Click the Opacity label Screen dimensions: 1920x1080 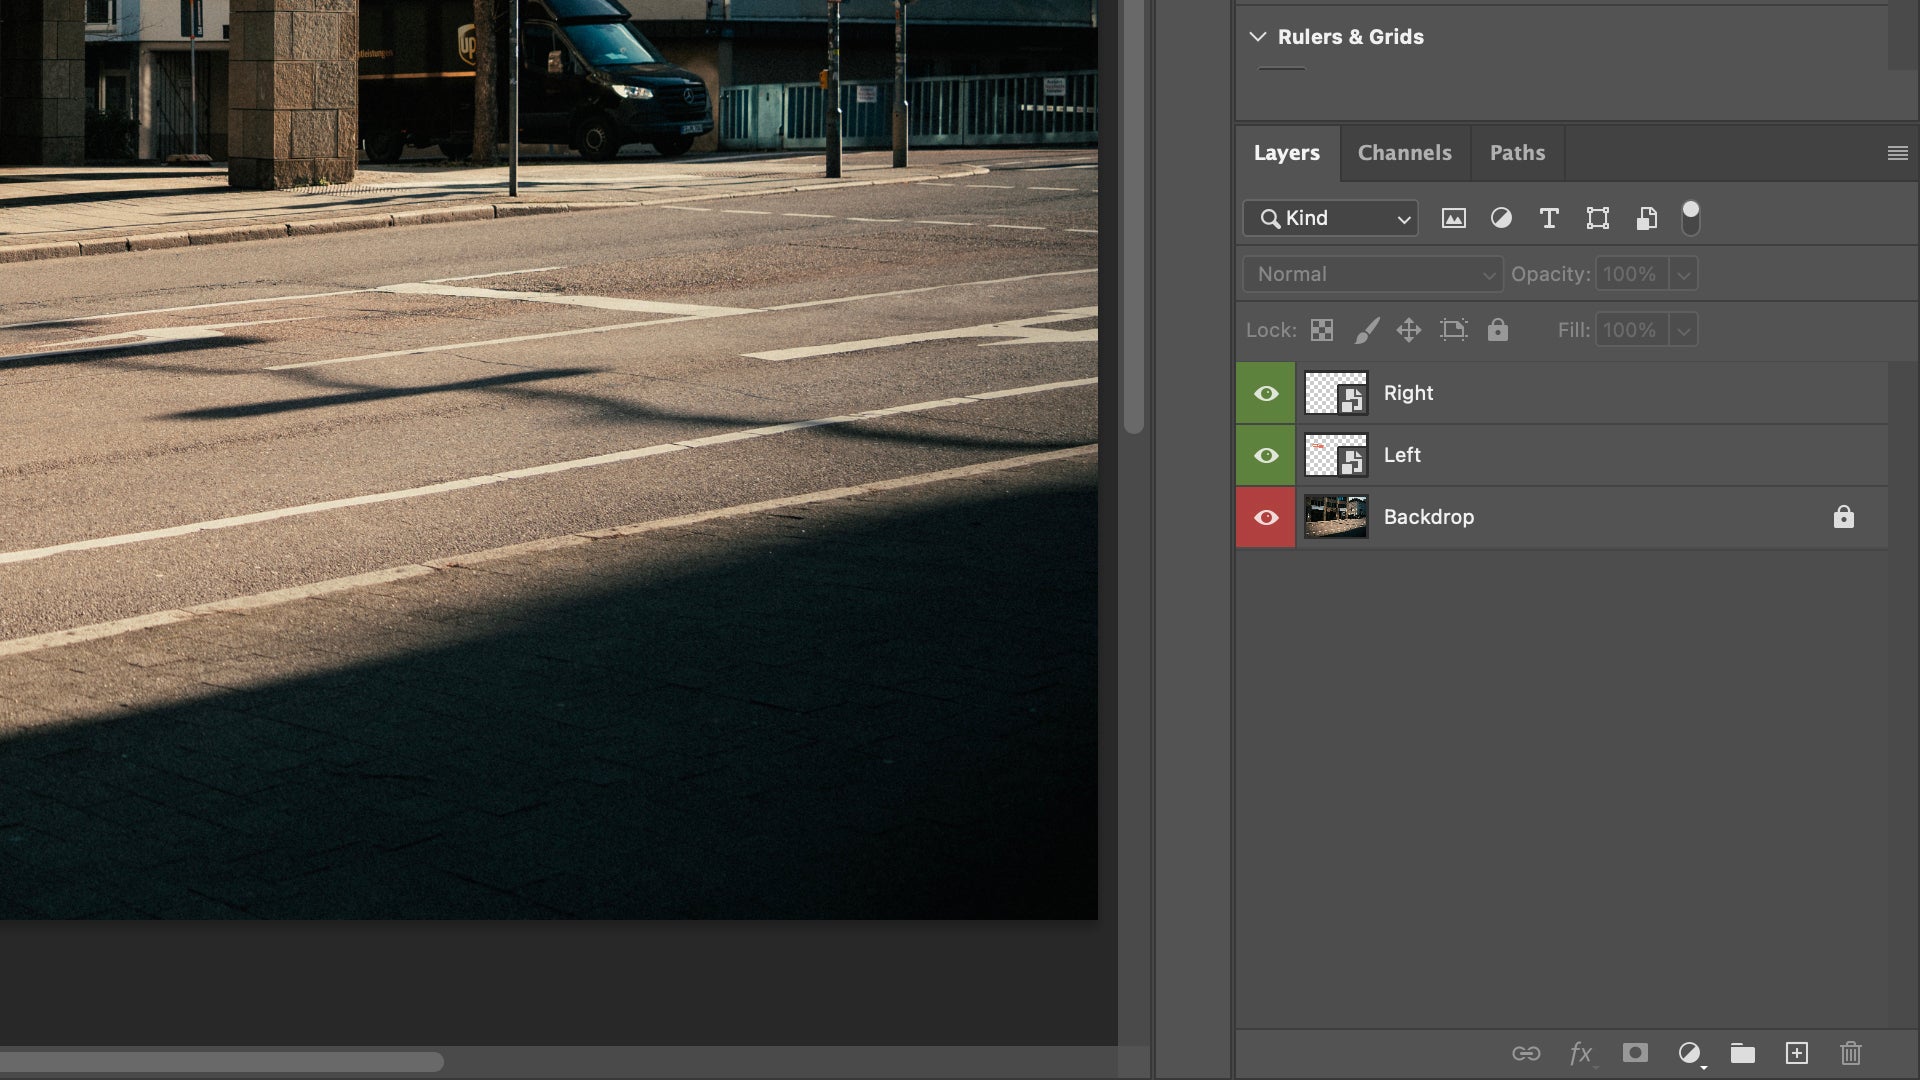coord(1550,274)
